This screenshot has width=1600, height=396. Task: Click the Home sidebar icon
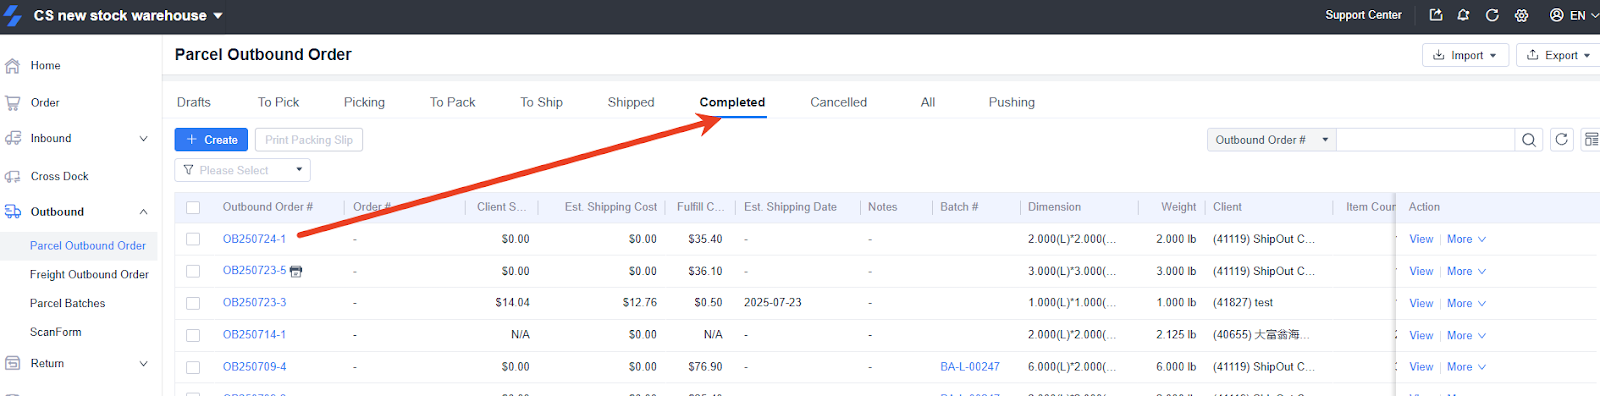(13, 66)
